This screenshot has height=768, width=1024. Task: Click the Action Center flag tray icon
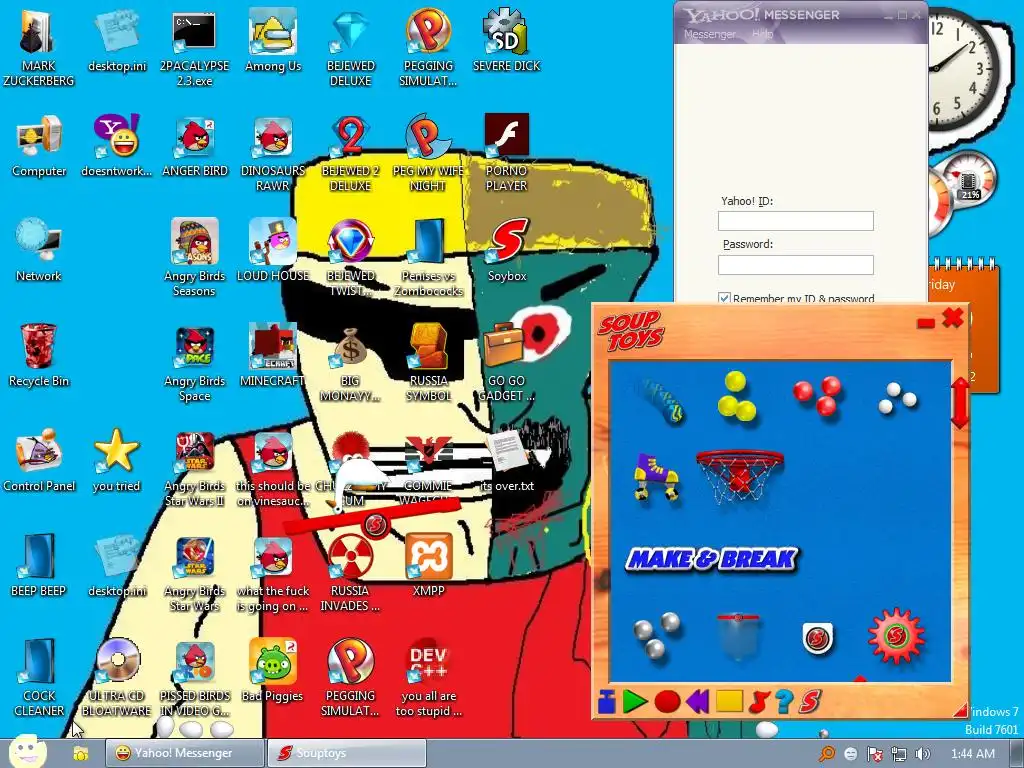click(x=874, y=754)
